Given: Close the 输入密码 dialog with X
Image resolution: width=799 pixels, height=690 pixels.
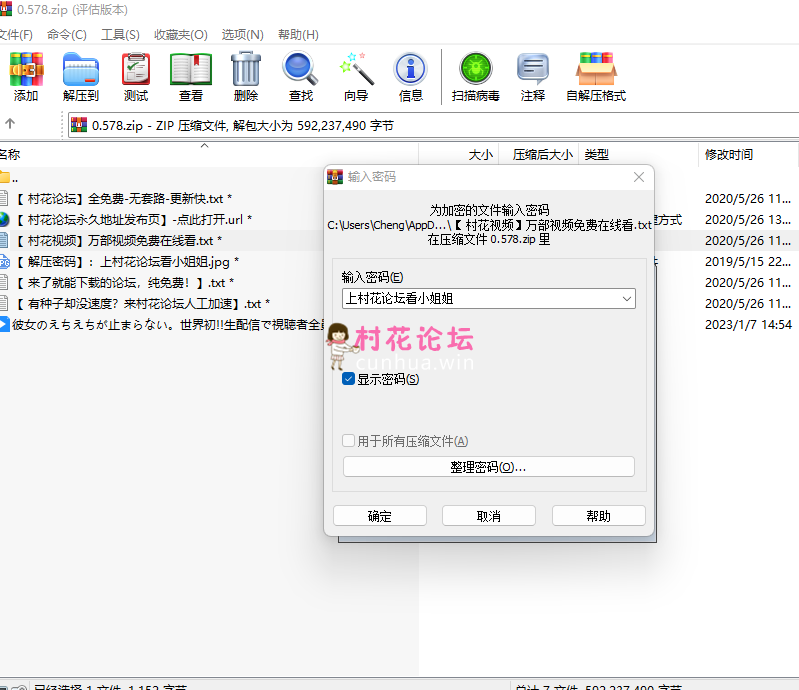Looking at the screenshot, I should 639,177.
